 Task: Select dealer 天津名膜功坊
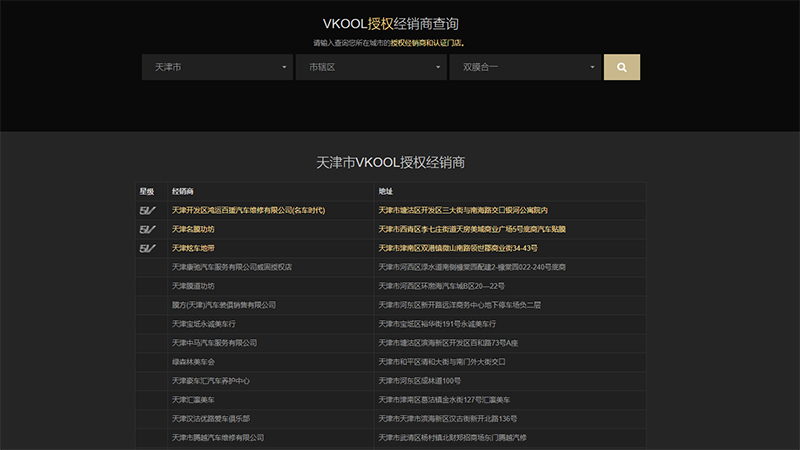193,229
